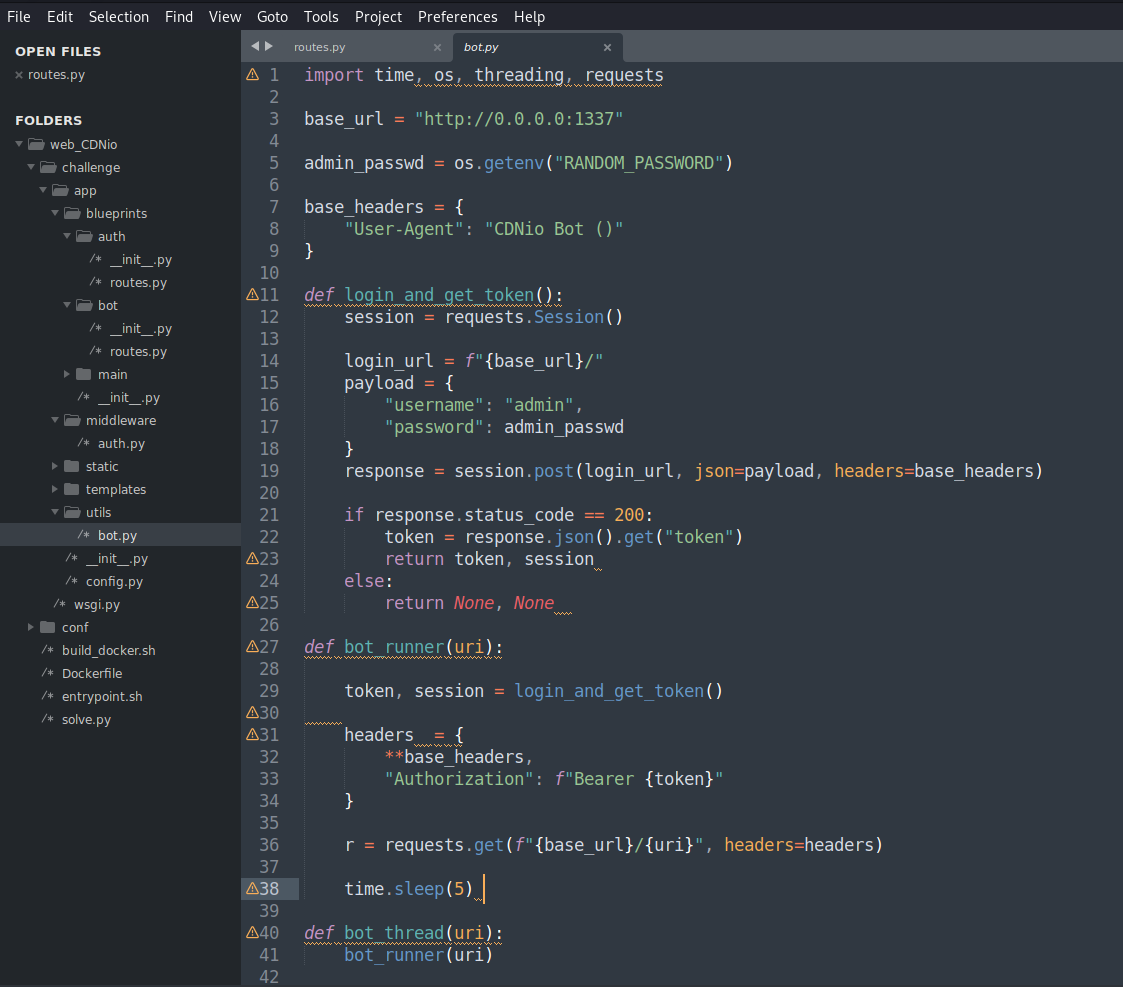Click the warning marker on line 38
The image size is (1123, 987).
252,889
